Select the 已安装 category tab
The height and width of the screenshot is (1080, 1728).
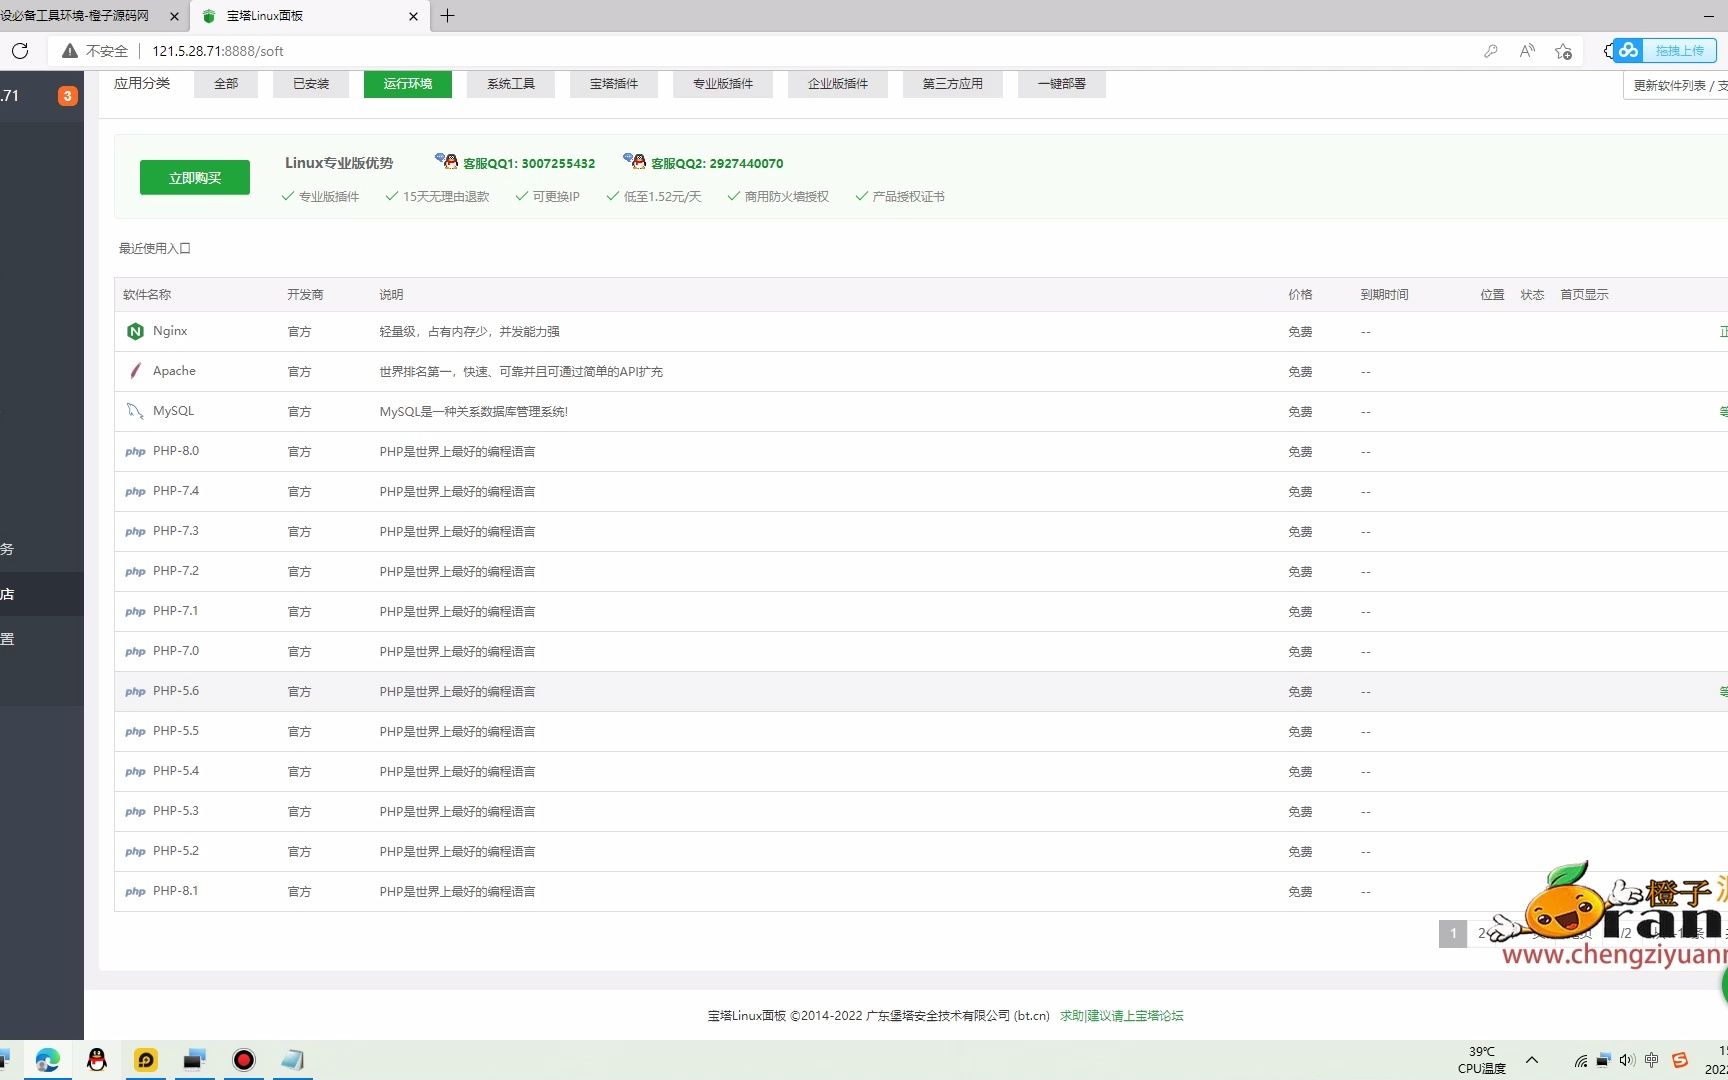[x=311, y=84]
